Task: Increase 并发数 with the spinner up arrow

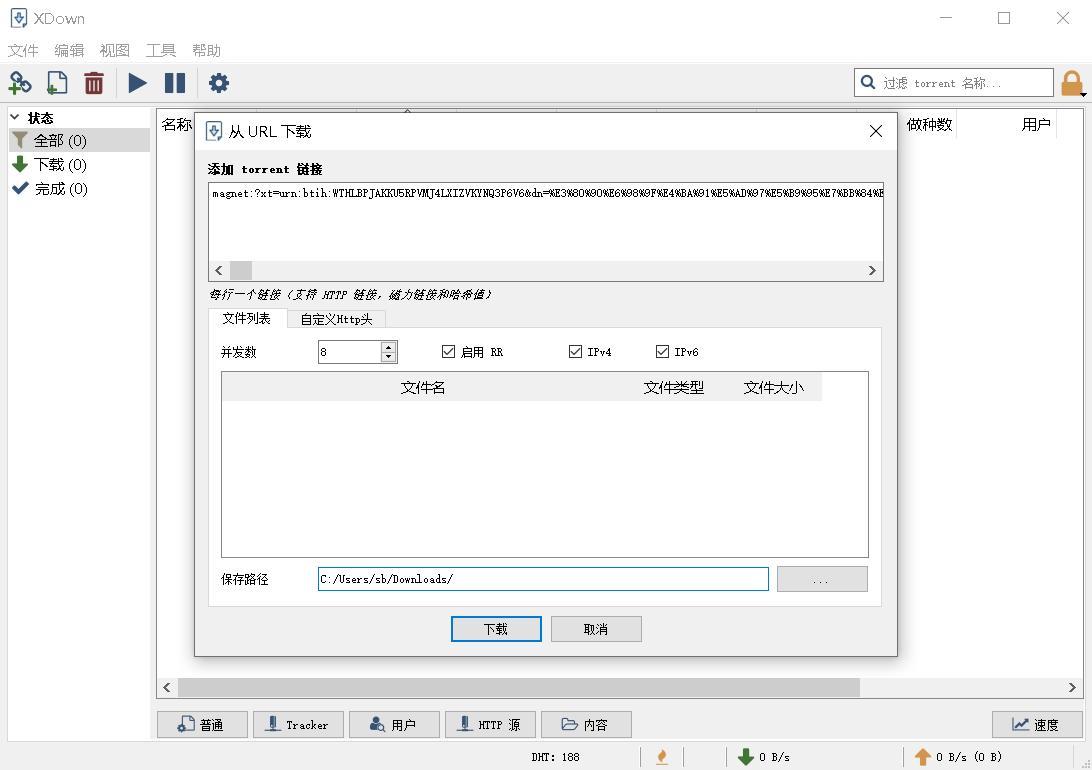Action: [x=388, y=347]
